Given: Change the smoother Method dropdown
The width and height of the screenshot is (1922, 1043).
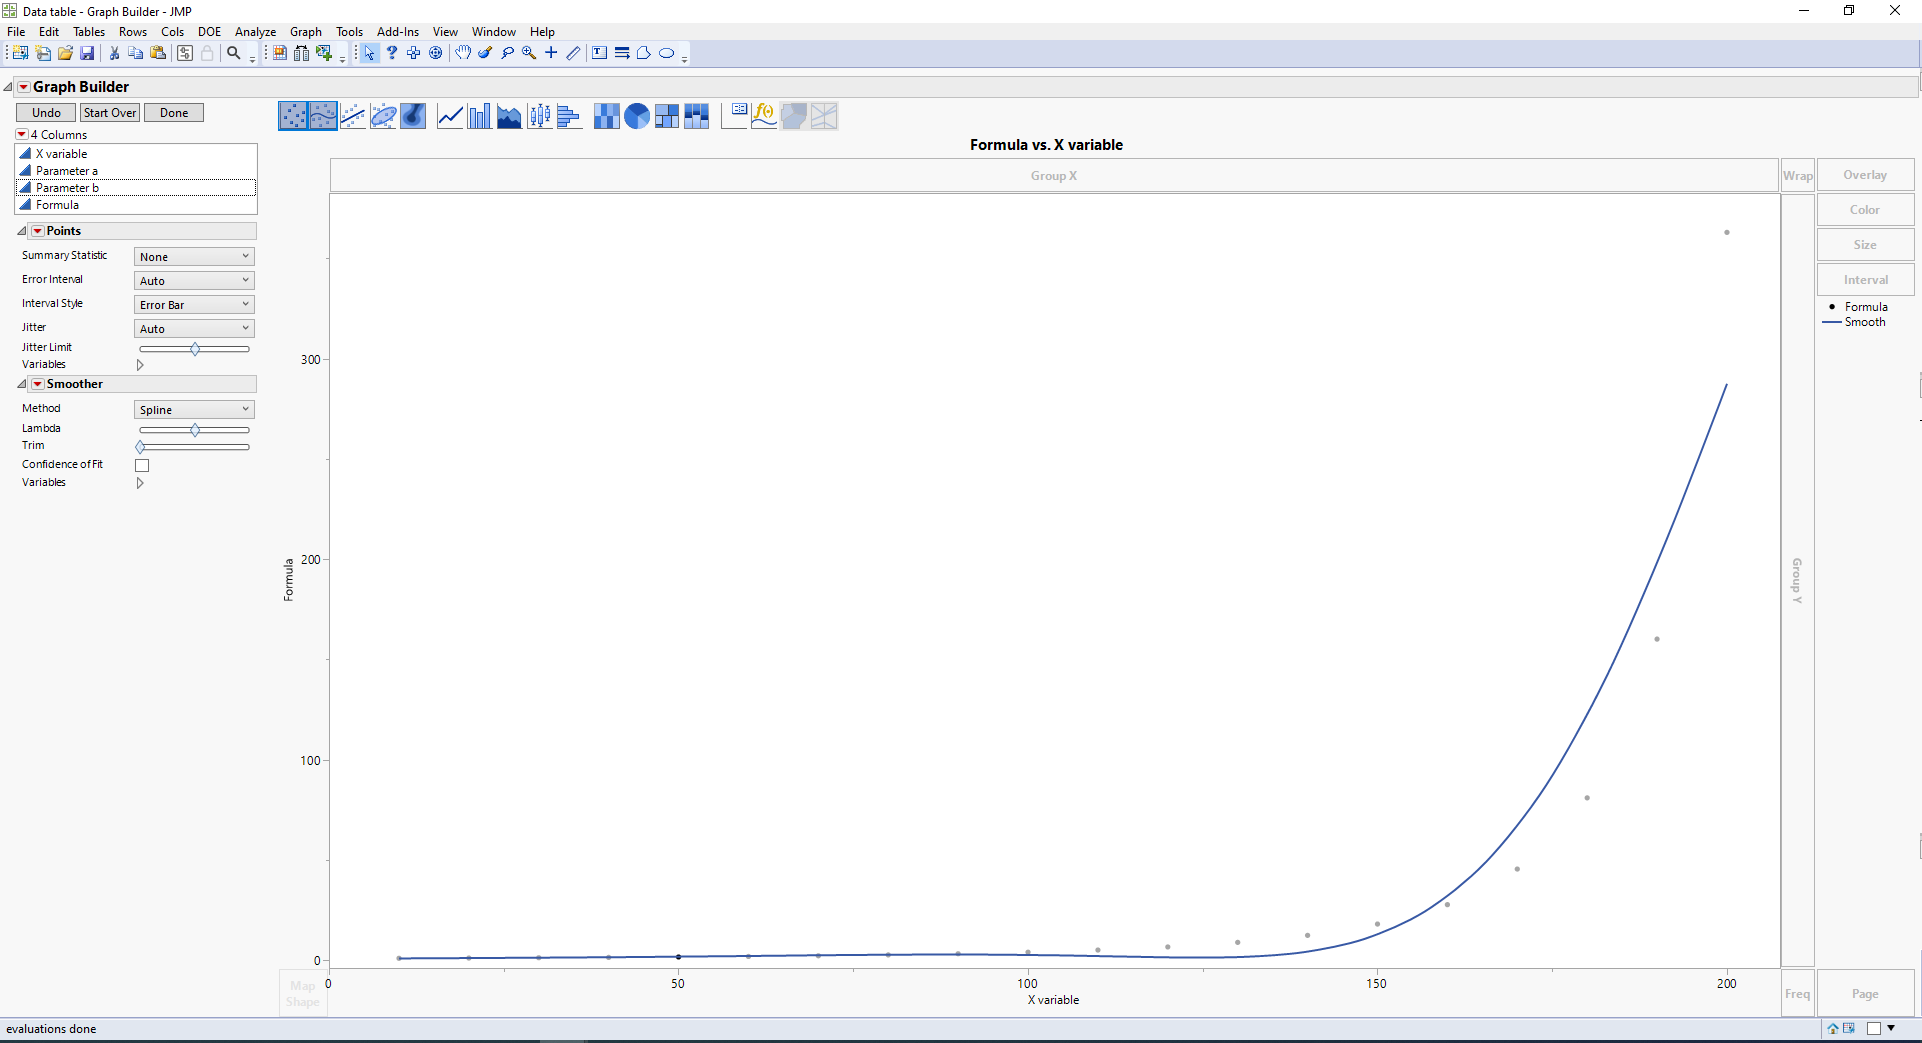Looking at the screenshot, I should tap(193, 409).
